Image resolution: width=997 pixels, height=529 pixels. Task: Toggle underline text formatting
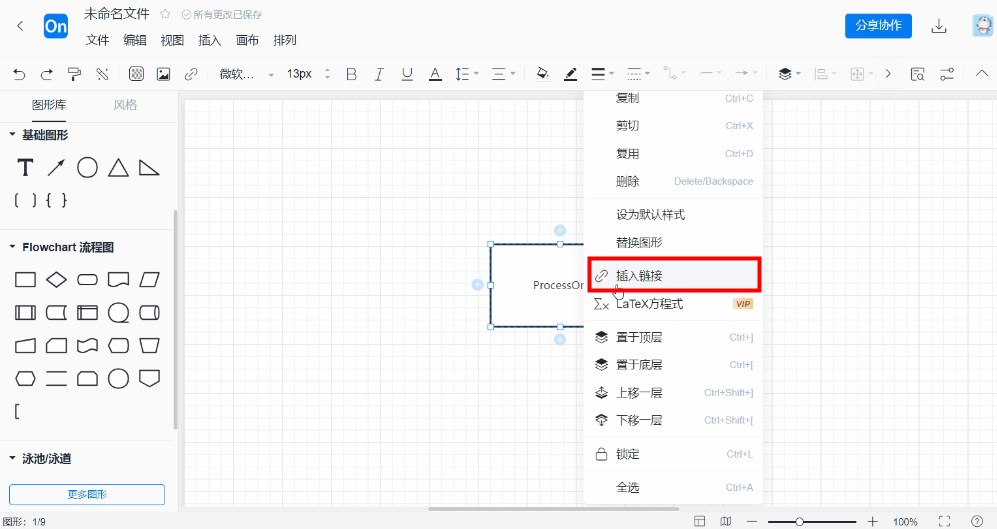(x=407, y=74)
